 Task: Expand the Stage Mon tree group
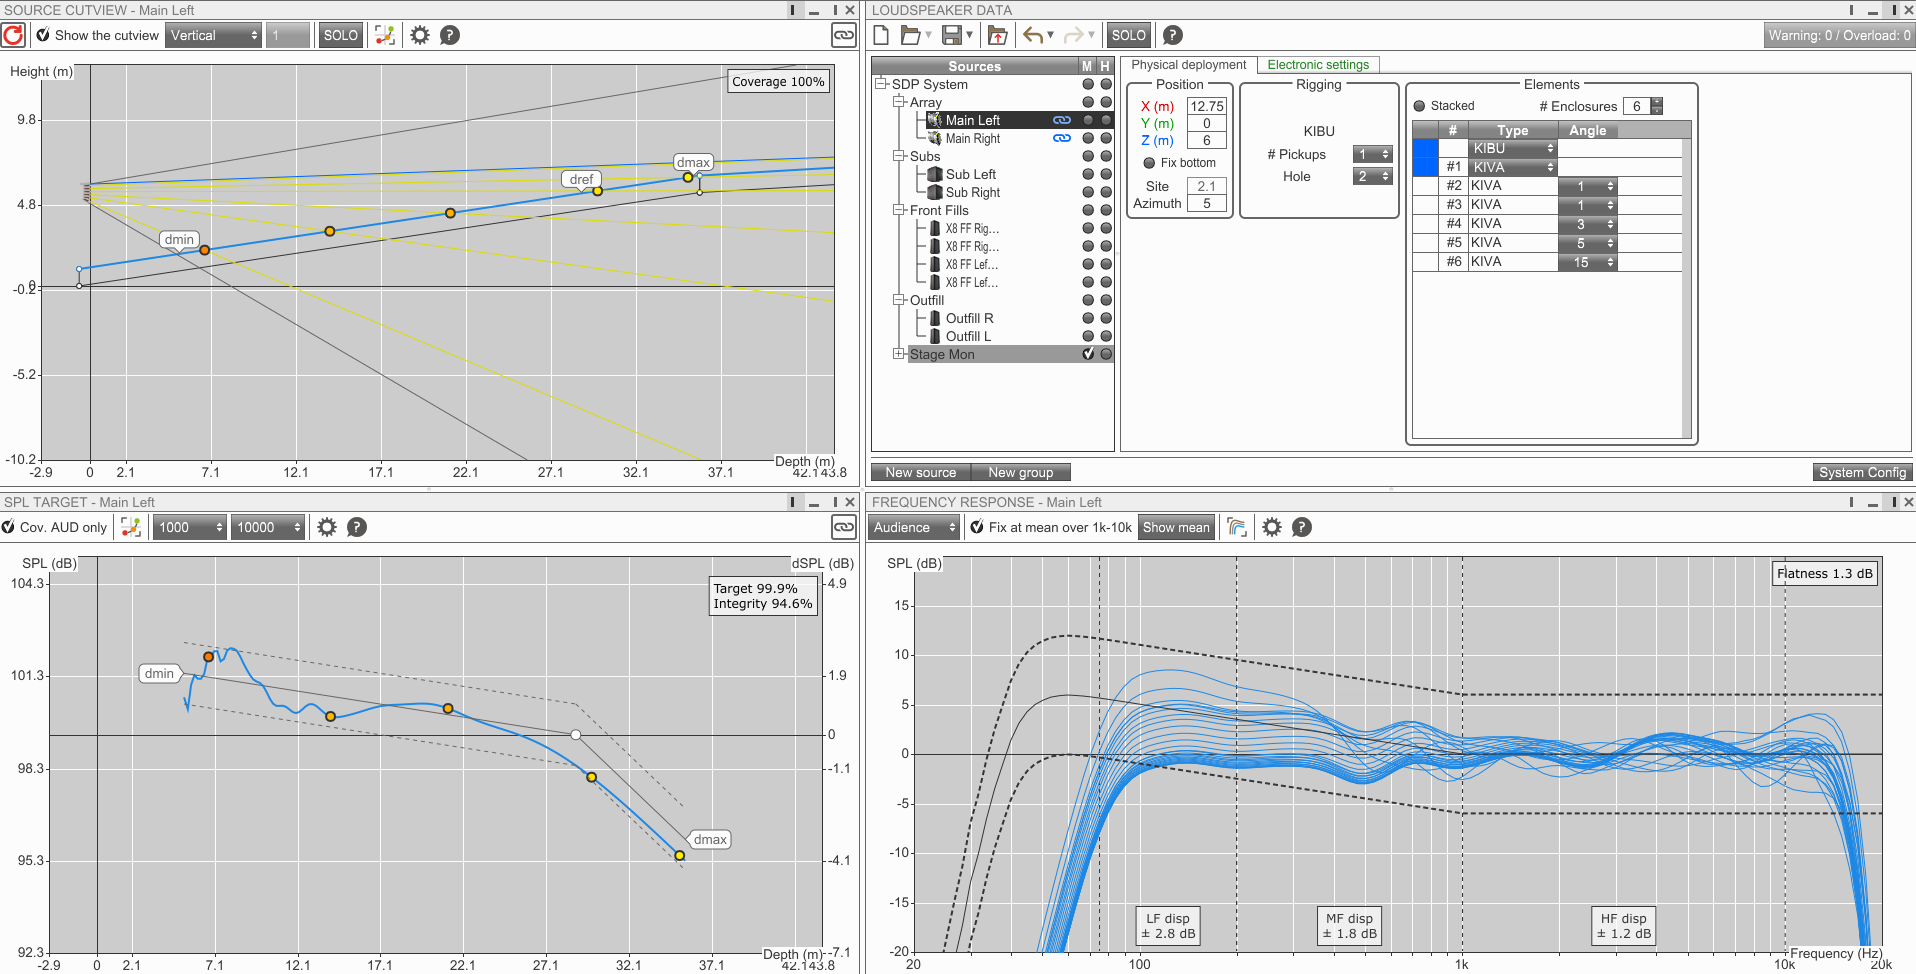tap(899, 354)
